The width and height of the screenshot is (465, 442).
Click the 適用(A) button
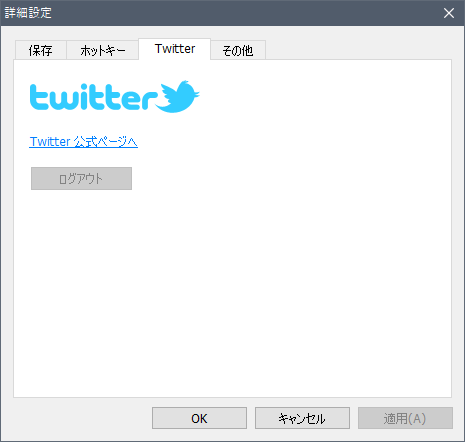pos(405,418)
